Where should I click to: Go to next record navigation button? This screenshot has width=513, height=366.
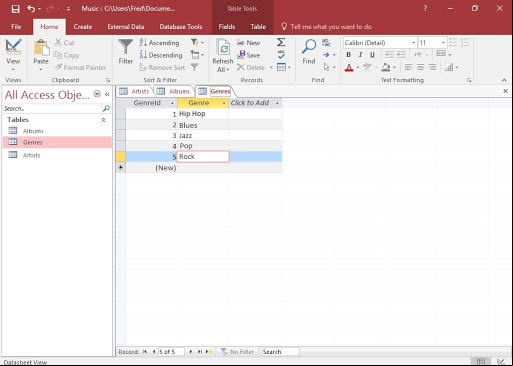(190, 352)
